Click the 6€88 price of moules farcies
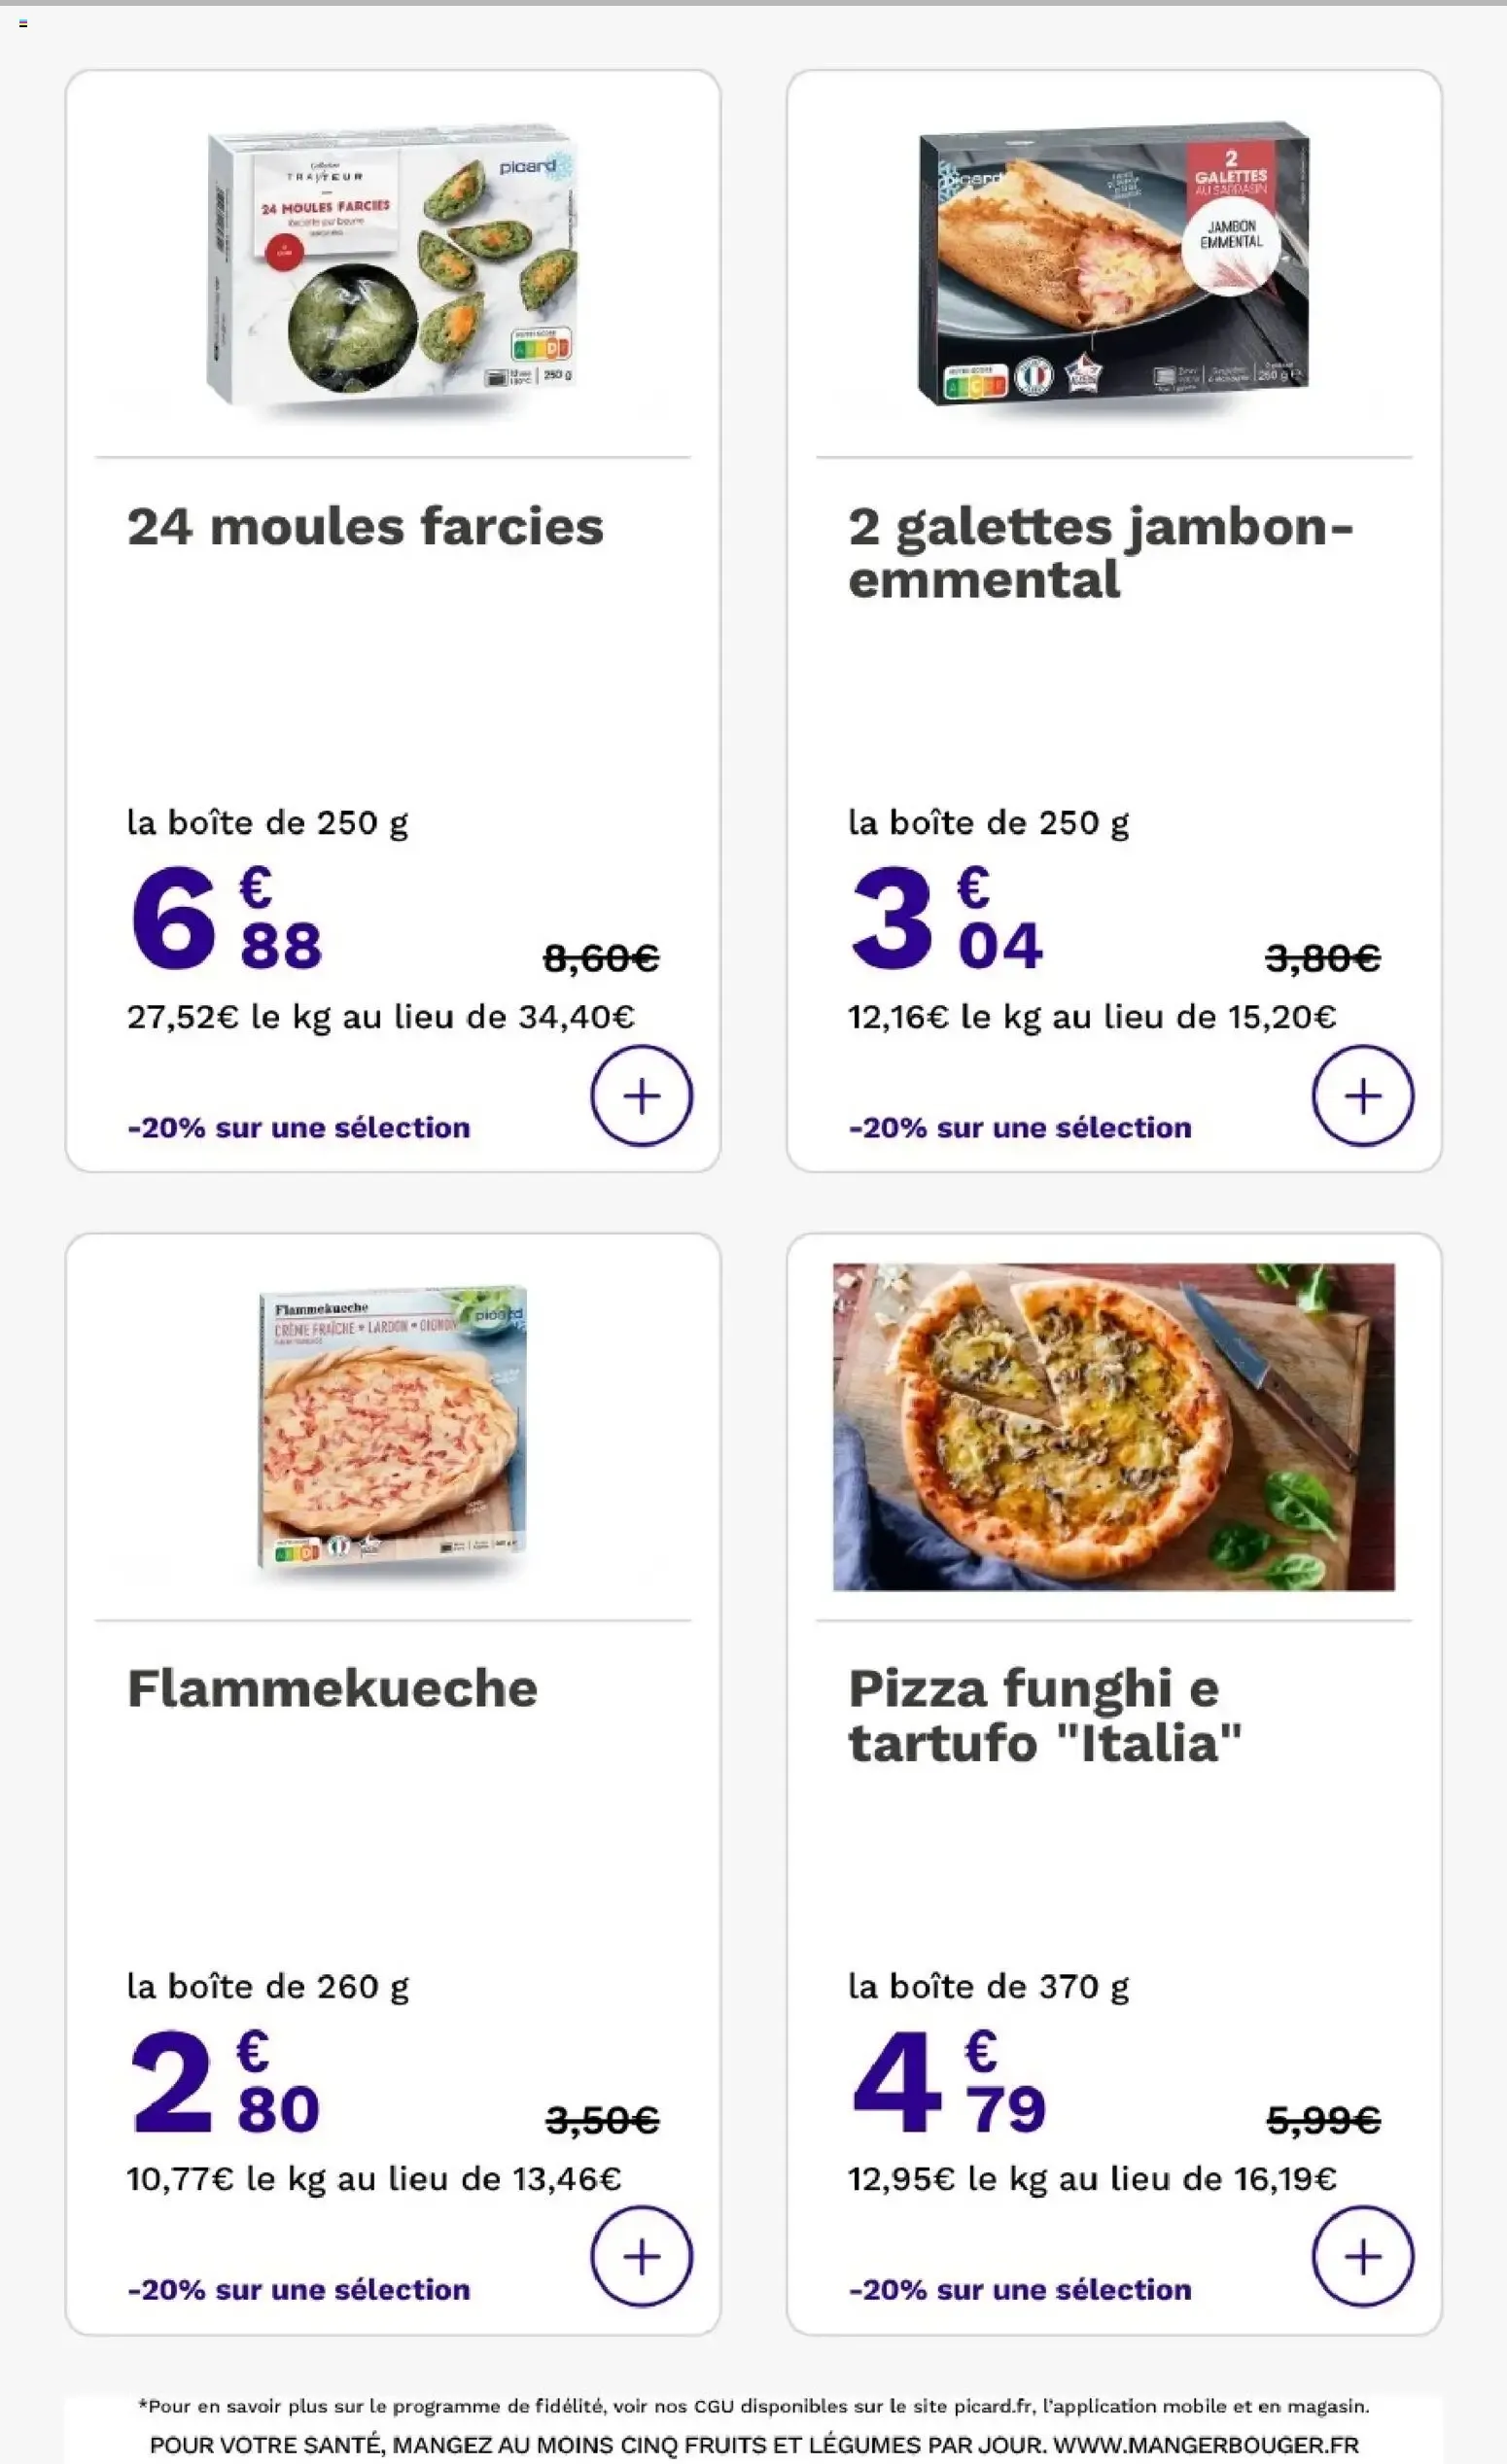This screenshot has width=1507, height=2464. pyautogui.click(x=226, y=918)
